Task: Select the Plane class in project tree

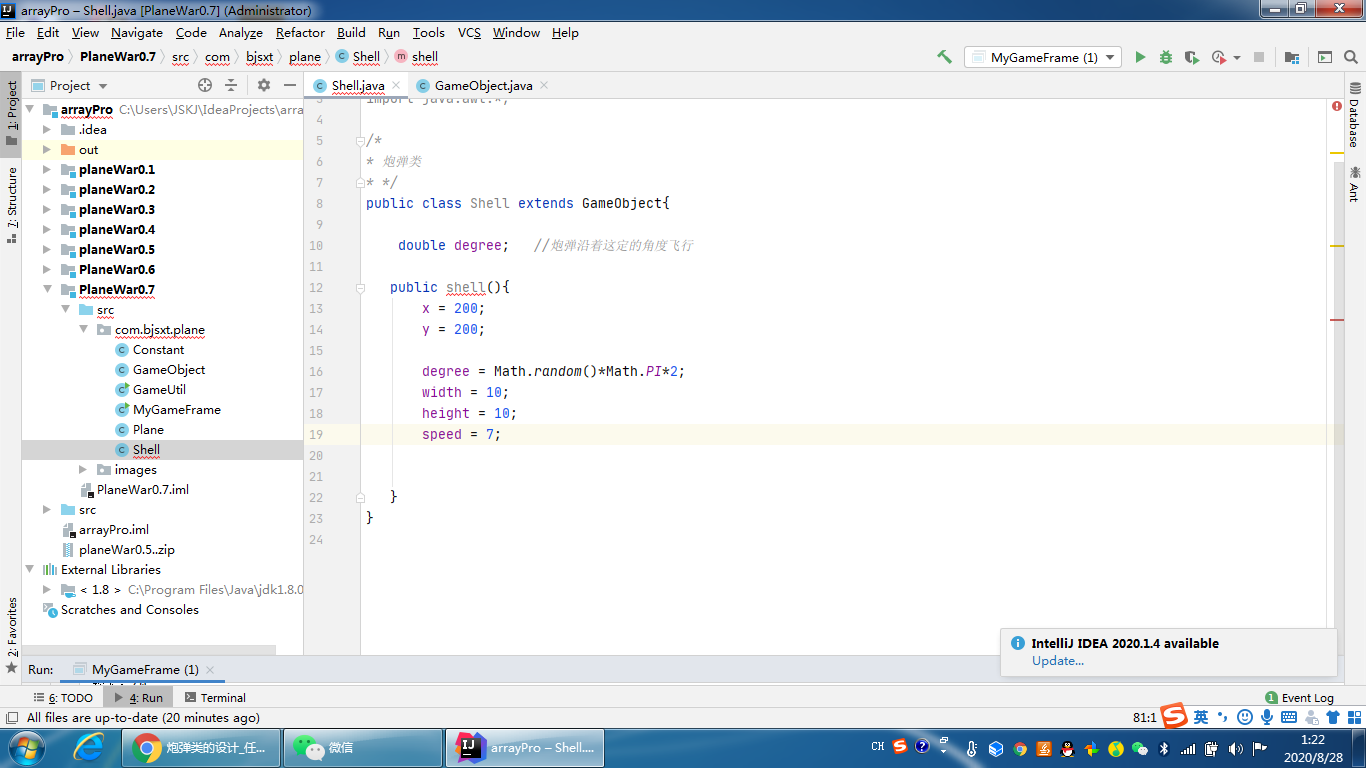Action: [148, 429]
